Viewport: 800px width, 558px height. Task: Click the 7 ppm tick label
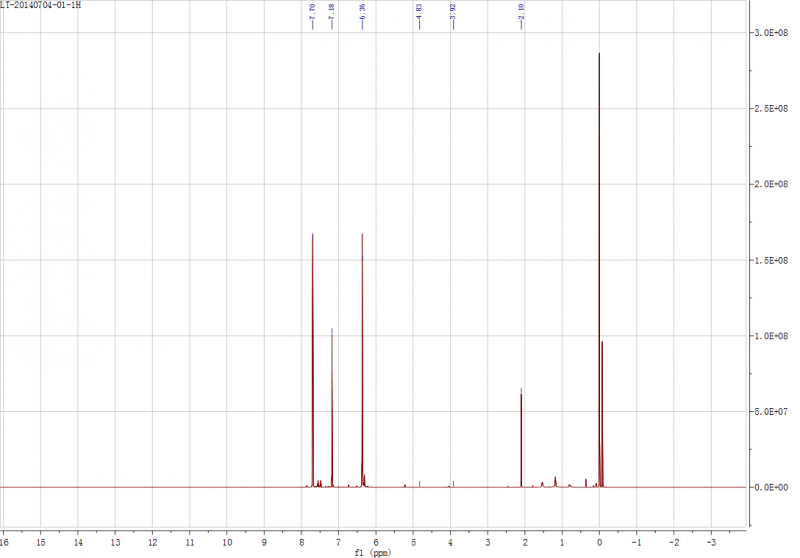point(339,543)
